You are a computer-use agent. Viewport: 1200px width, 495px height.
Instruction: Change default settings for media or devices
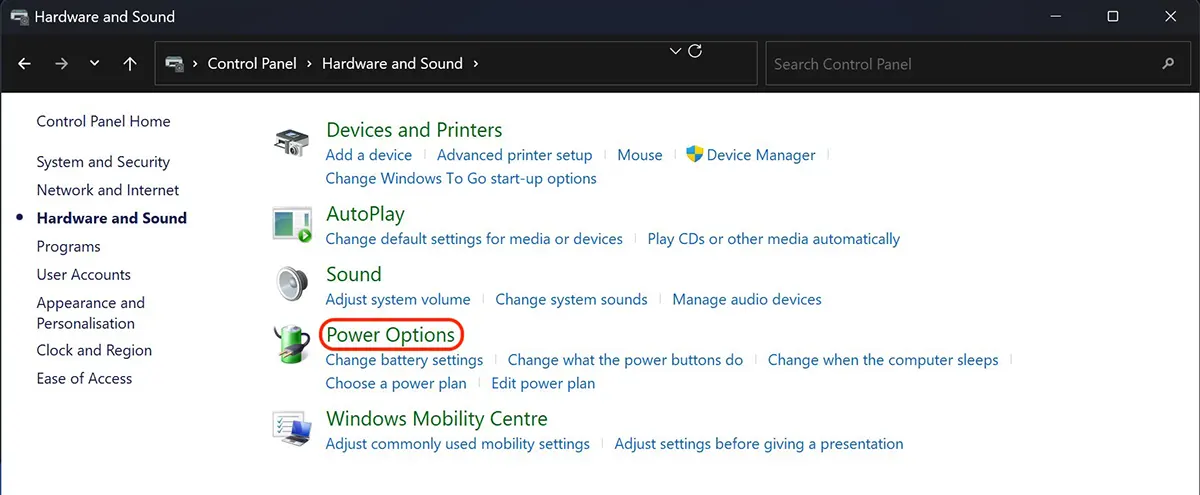(x=474, y=239)
